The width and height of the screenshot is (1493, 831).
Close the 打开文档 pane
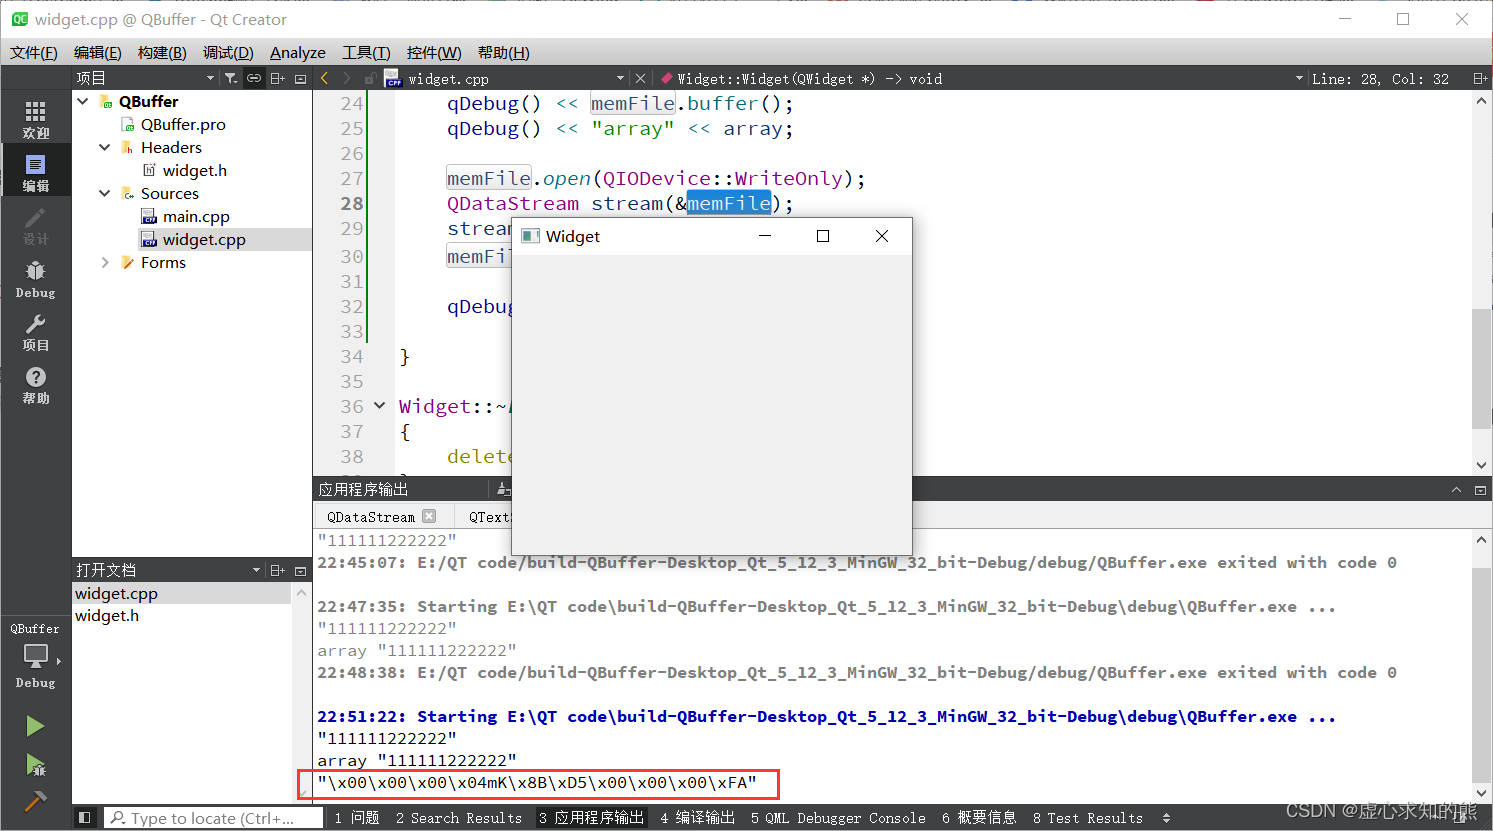coord(301,570)
